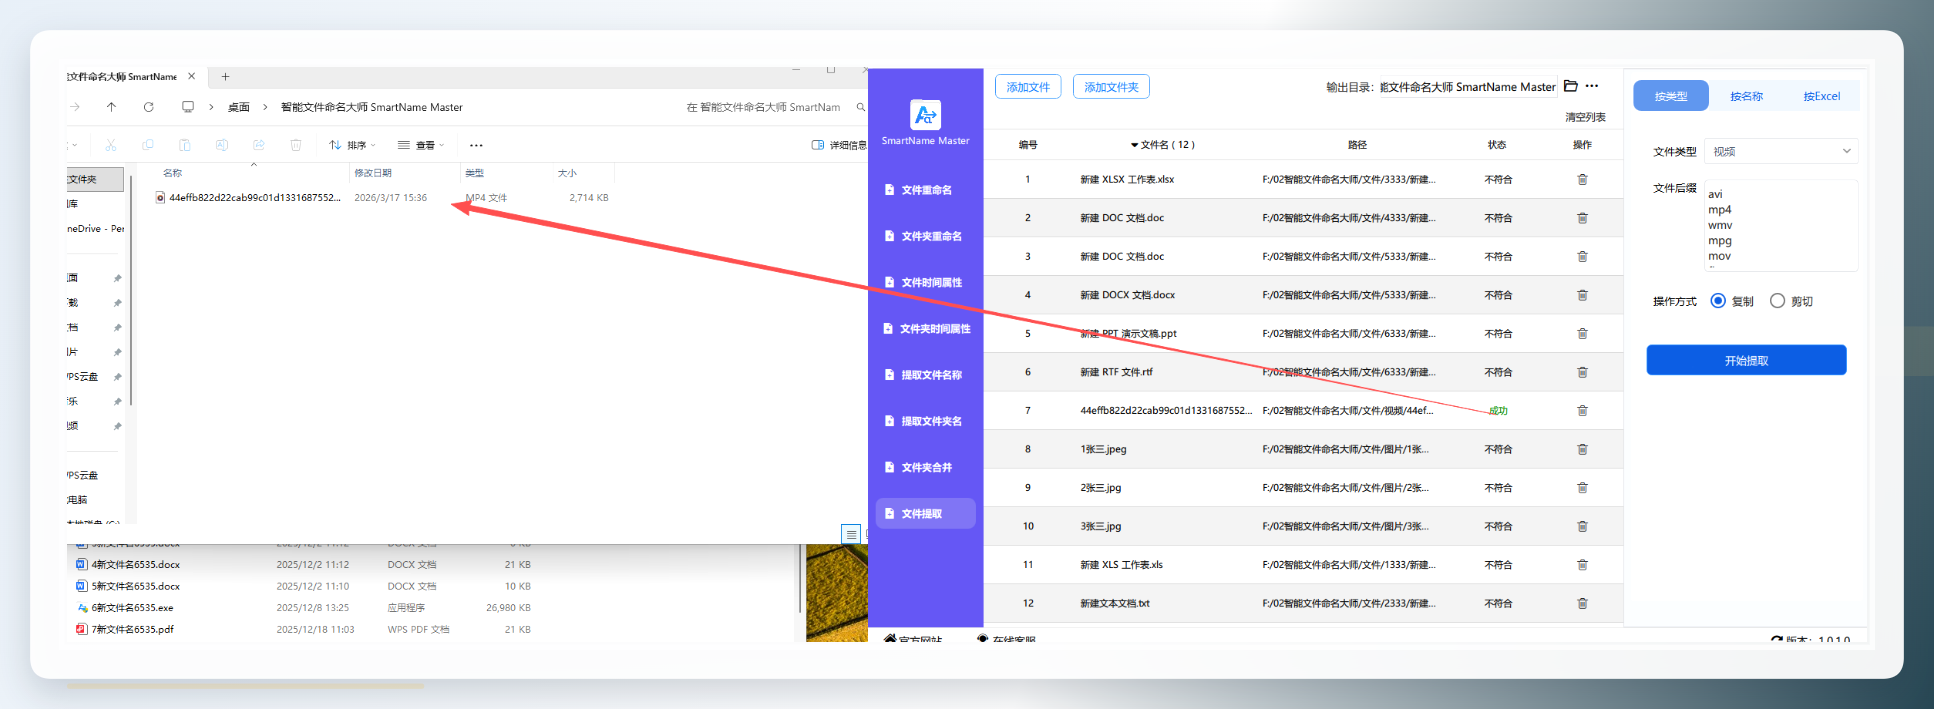Click the SmartName Master logo
The width and height of the screenshot is (1934, 709).
click(925, 114)
